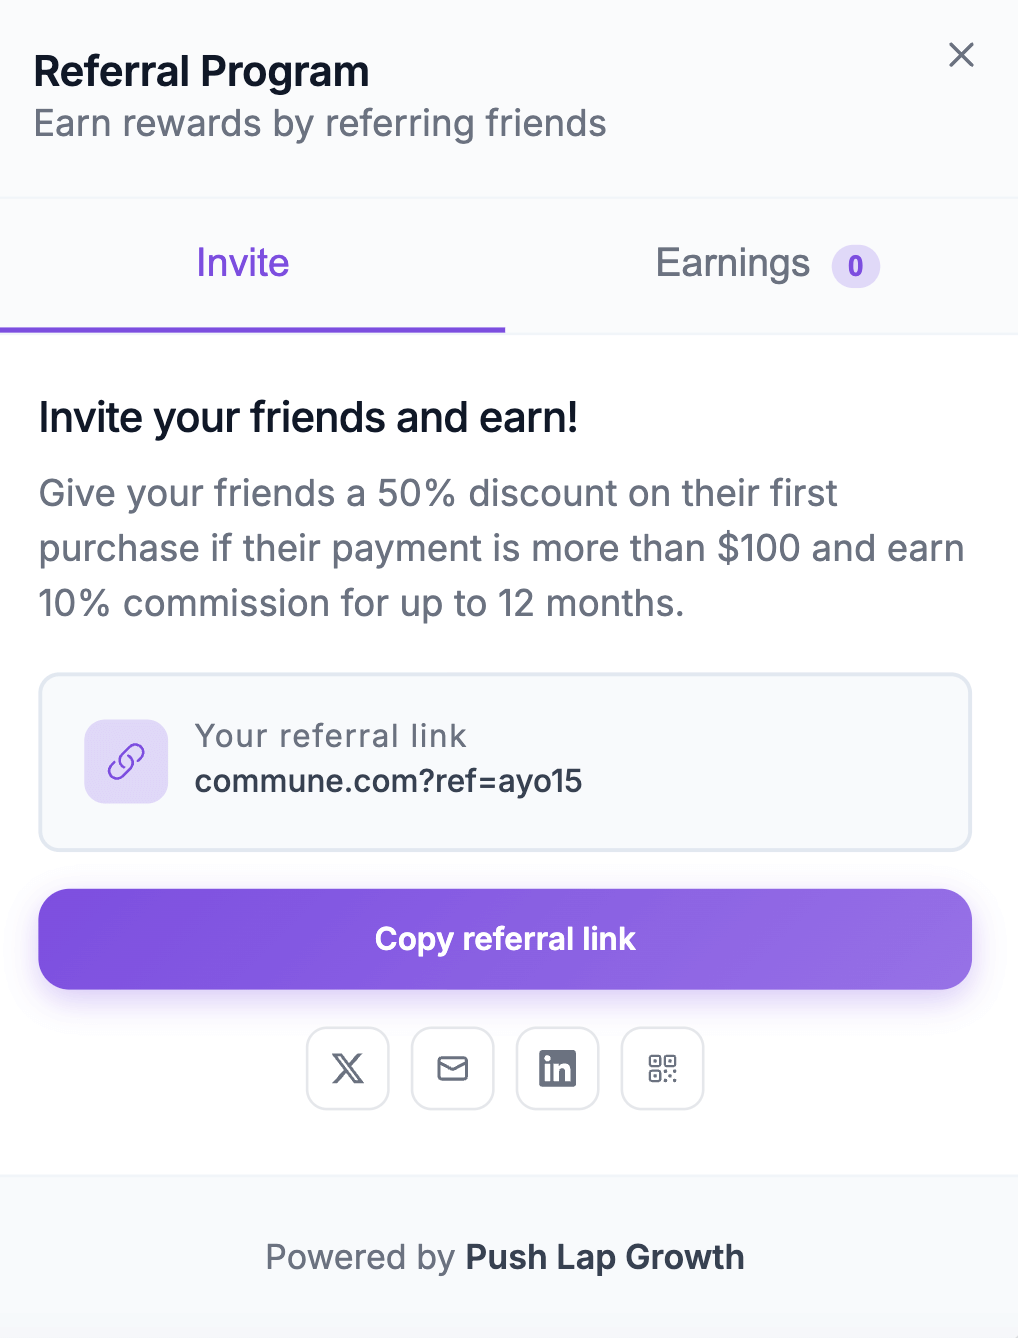Dismiss the Referral Program dialog
Viewport: 1018px width, 1338px height.
(x=961, y=55)
